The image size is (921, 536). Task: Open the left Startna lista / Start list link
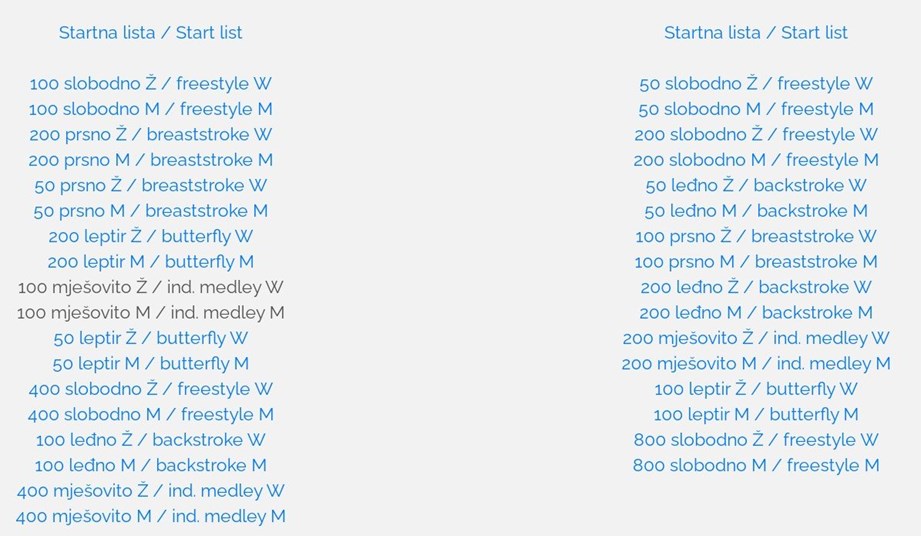150,32
